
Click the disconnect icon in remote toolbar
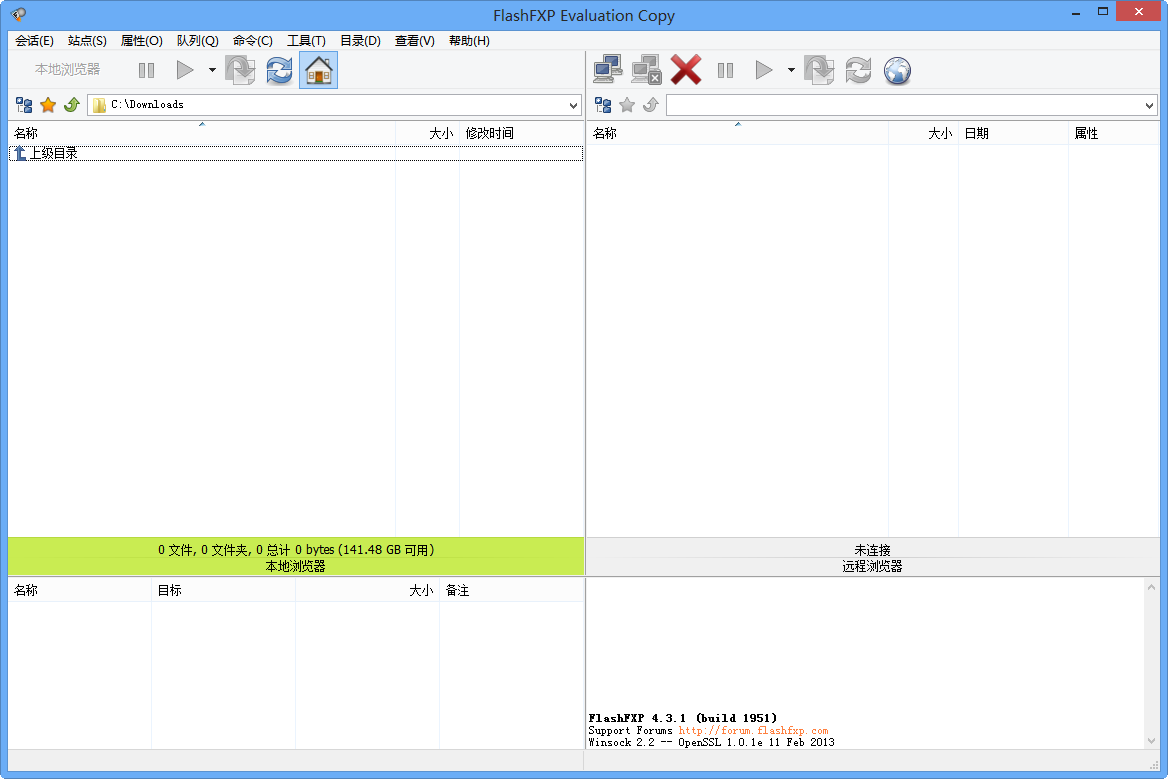point(646,70)
